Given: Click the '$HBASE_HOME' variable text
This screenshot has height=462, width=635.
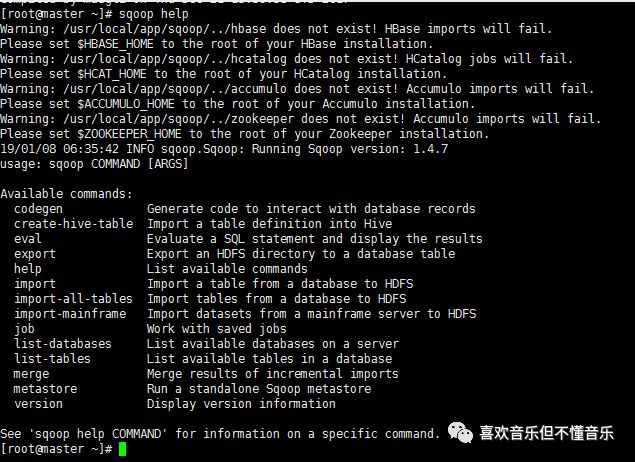Looking at the screenshot, I should 115,44.
